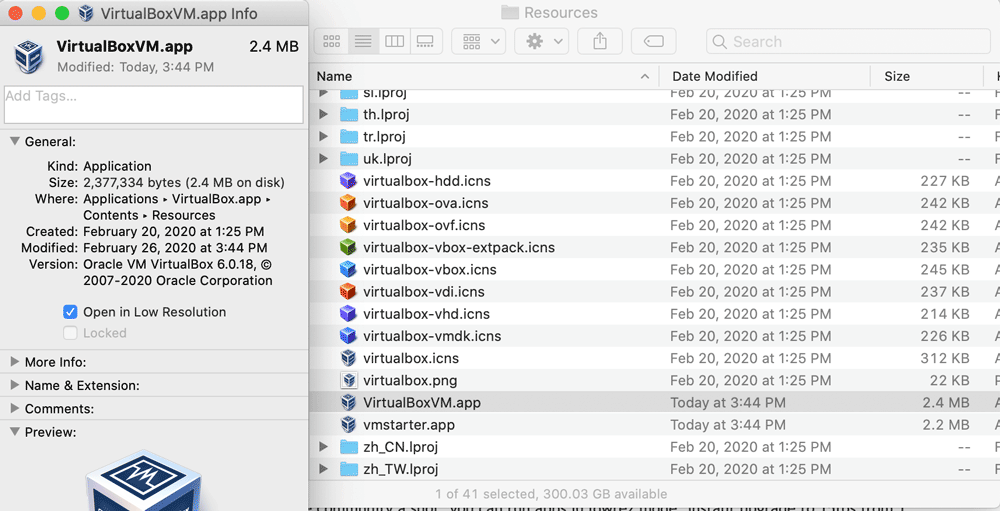The width and height of the screenshot is (1000, 511).
Task: Switch Finder to icon view
Action: pos(332,41)
